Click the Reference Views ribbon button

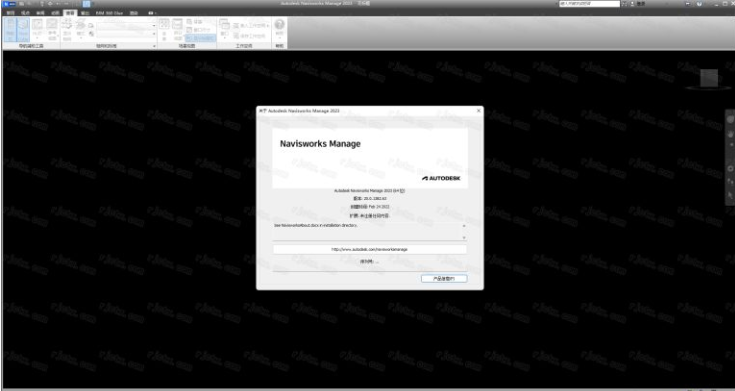(52, 29)
